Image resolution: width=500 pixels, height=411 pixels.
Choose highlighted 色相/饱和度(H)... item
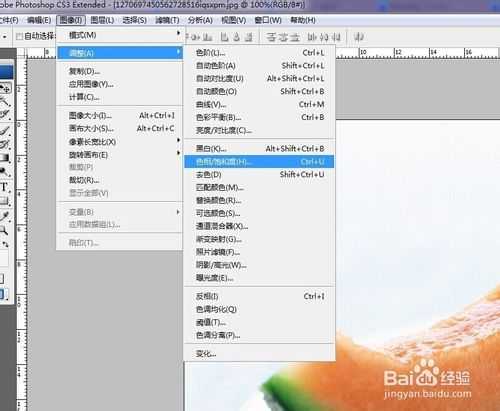[x=259, y=162]
